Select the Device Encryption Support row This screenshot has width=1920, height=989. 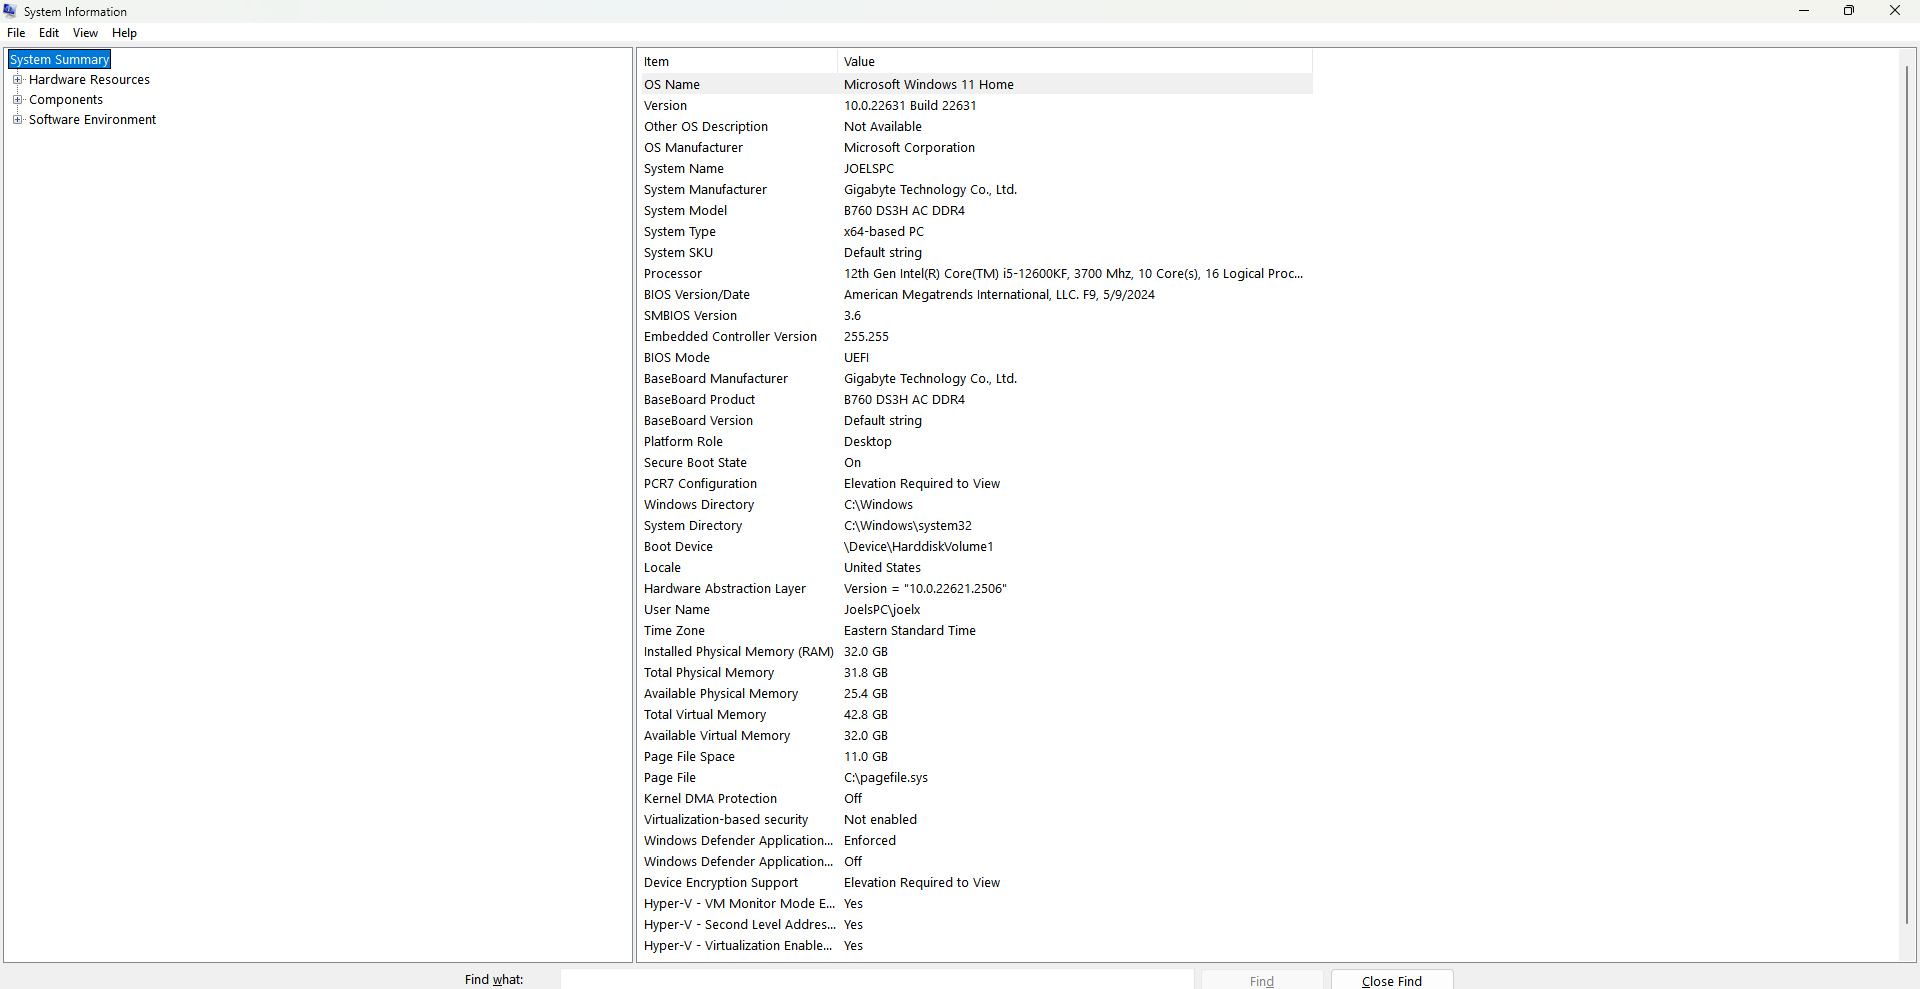976,883
